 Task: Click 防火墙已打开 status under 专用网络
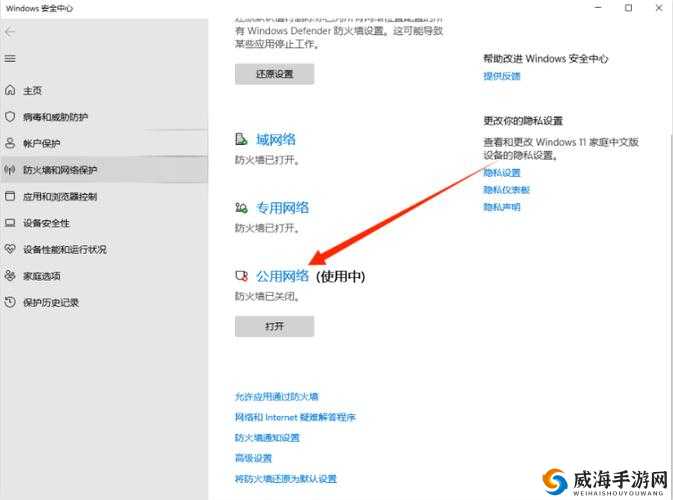coord(267,228)
